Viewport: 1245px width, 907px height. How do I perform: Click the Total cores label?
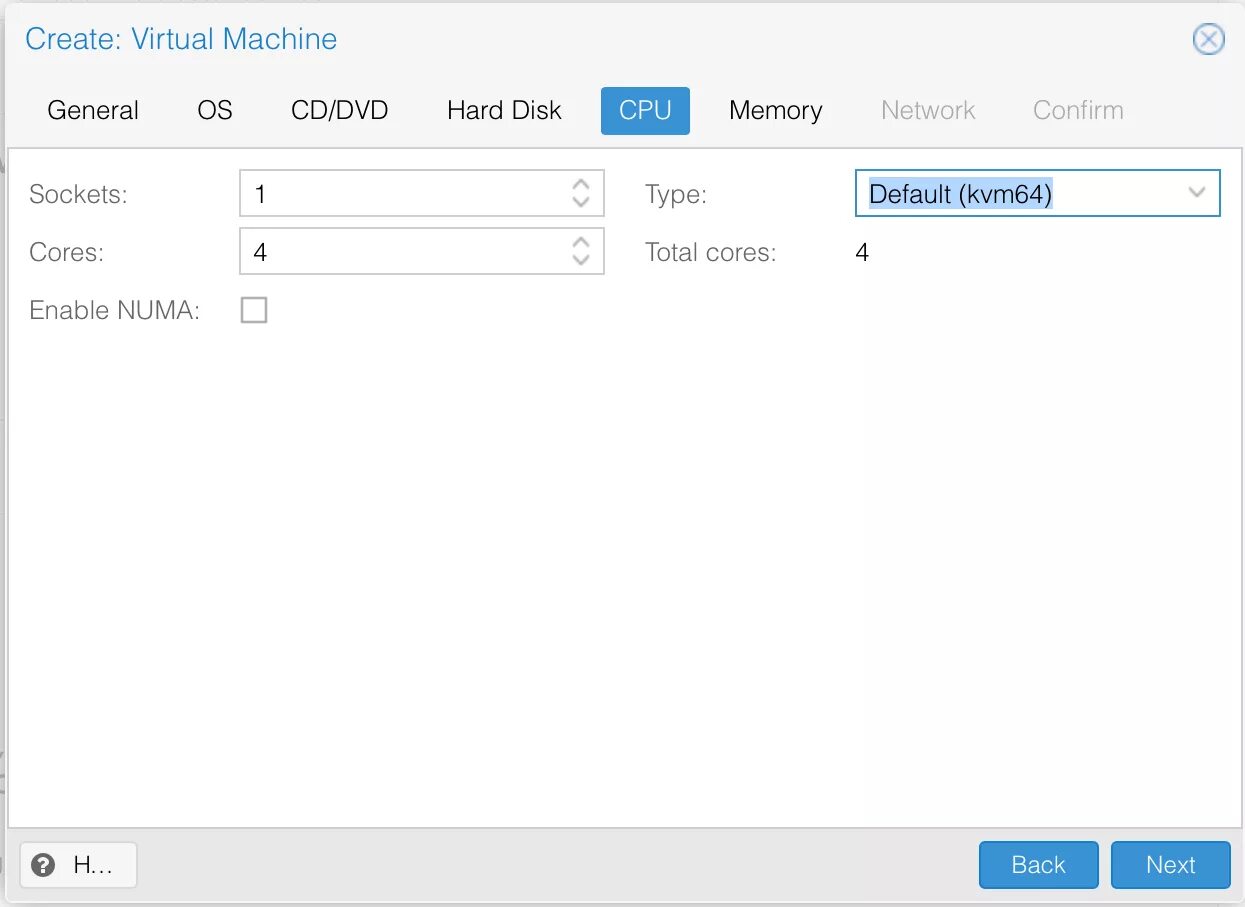[x=711, y=252]
